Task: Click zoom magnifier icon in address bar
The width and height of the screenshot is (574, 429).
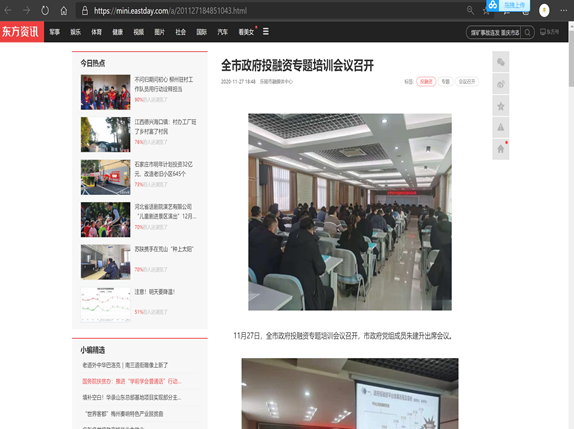Action: coord(470,11)
